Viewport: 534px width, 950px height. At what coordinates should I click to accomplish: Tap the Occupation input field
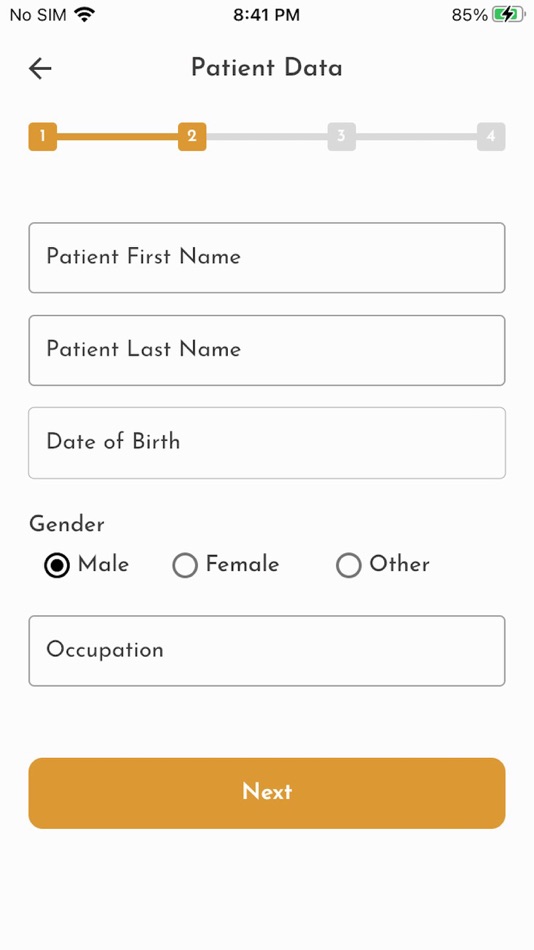(267, 651)
